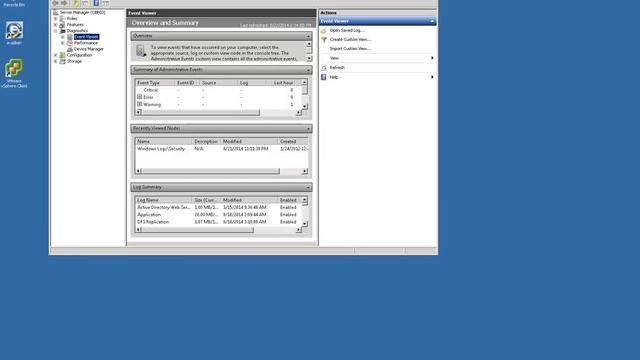This screenshot has height=360, width=640.
Task: Click the Back arrow in the toolbar
Action: click(x=55, y=3)
